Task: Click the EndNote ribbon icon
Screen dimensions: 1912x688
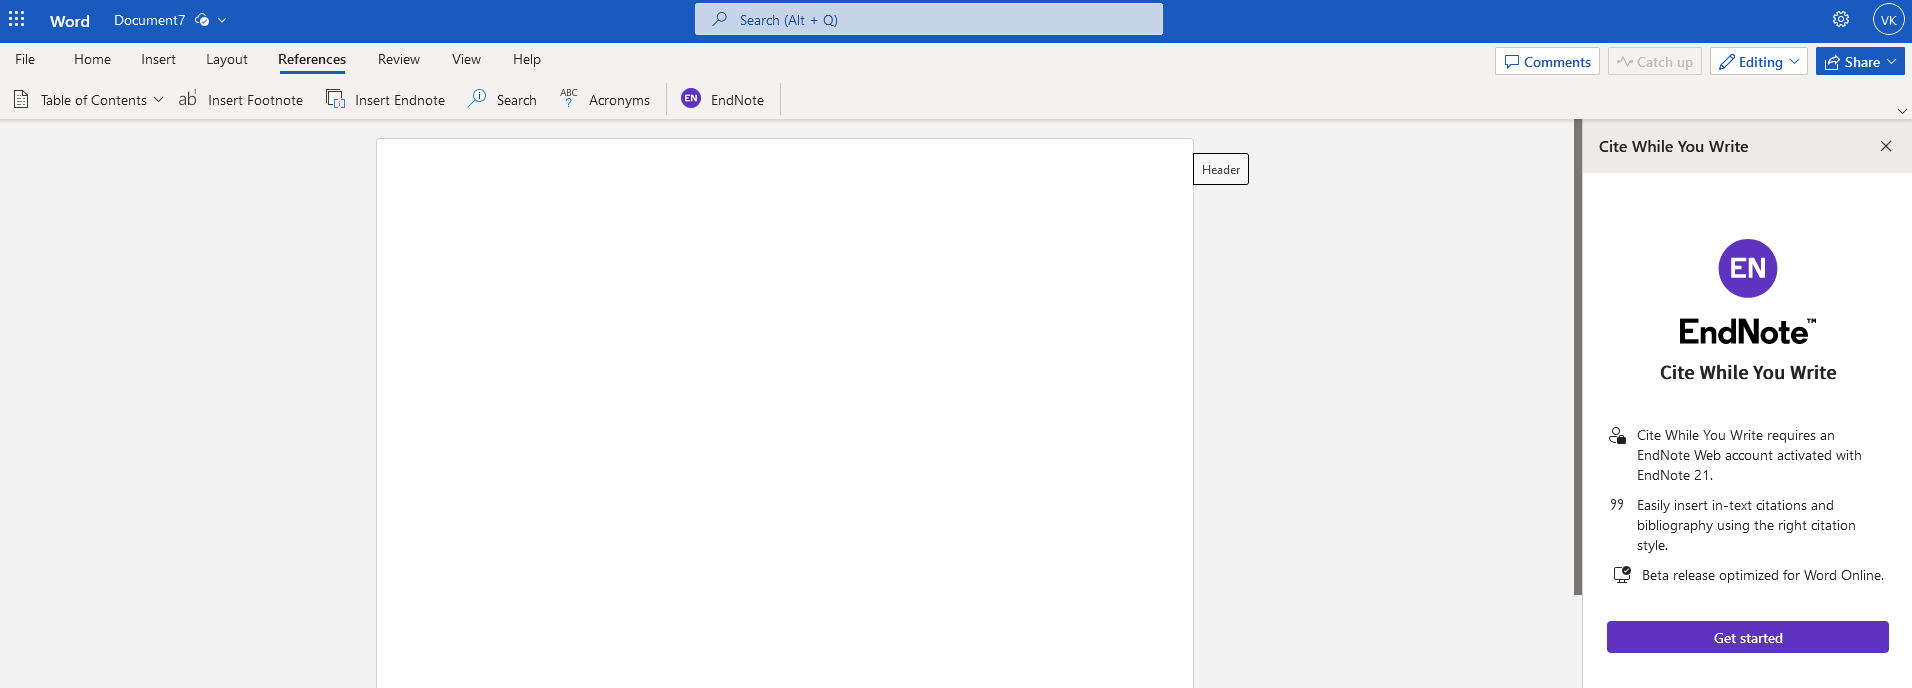Action: click(x=691, y=98)
